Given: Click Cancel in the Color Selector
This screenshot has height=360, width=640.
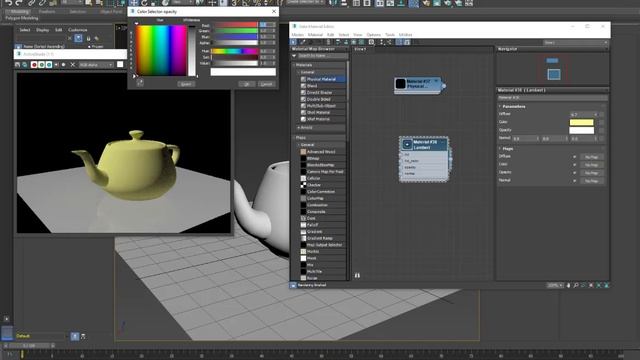Looking at the screenshot, I should pos(267,84).
